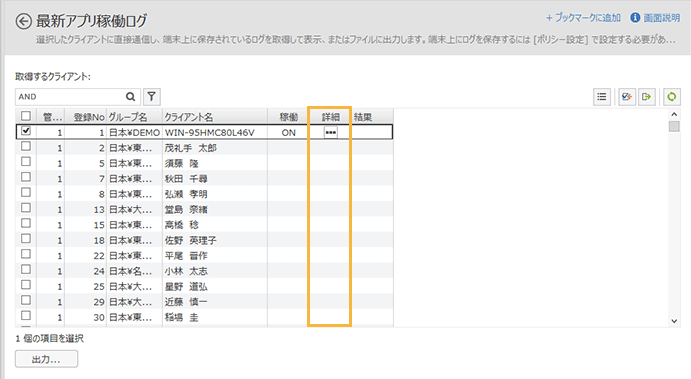The width and height of the screenshot is (691, 379).
Task: Click scrollbar up arrow of client list
Action: [674, 115]
